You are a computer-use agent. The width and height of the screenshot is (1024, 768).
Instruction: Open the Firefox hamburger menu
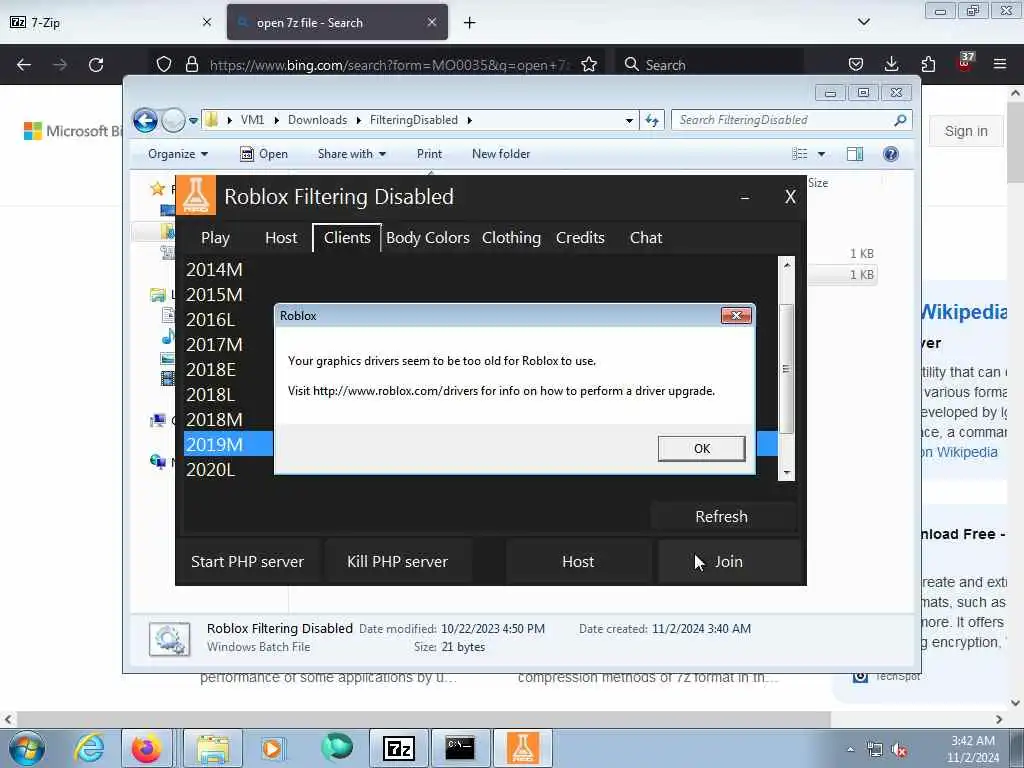1000,64
